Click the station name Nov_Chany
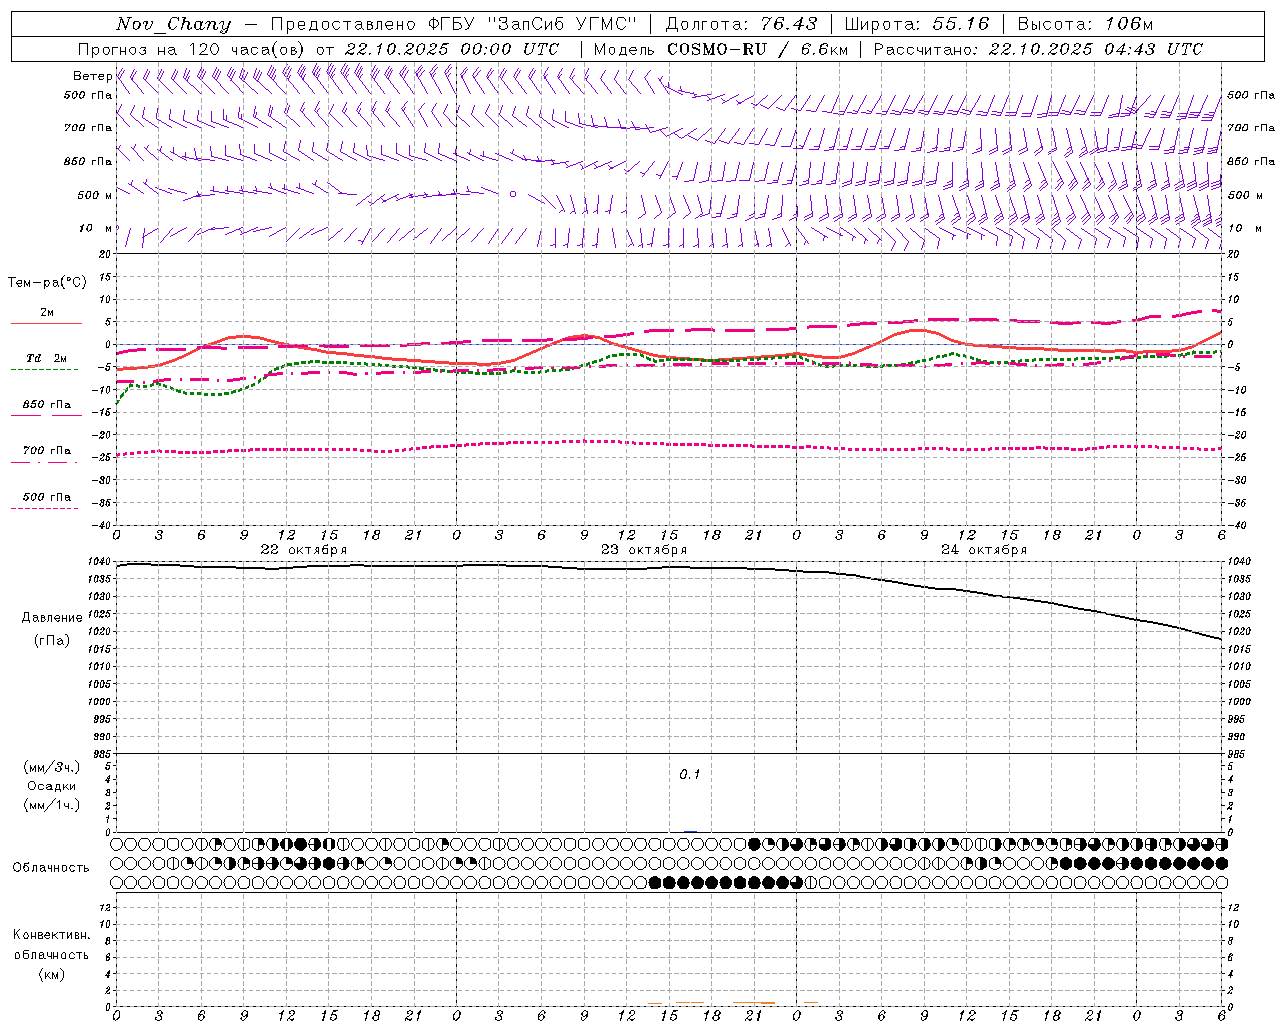The height and width of the screenshot is (1024, 1280). [173, 24]
